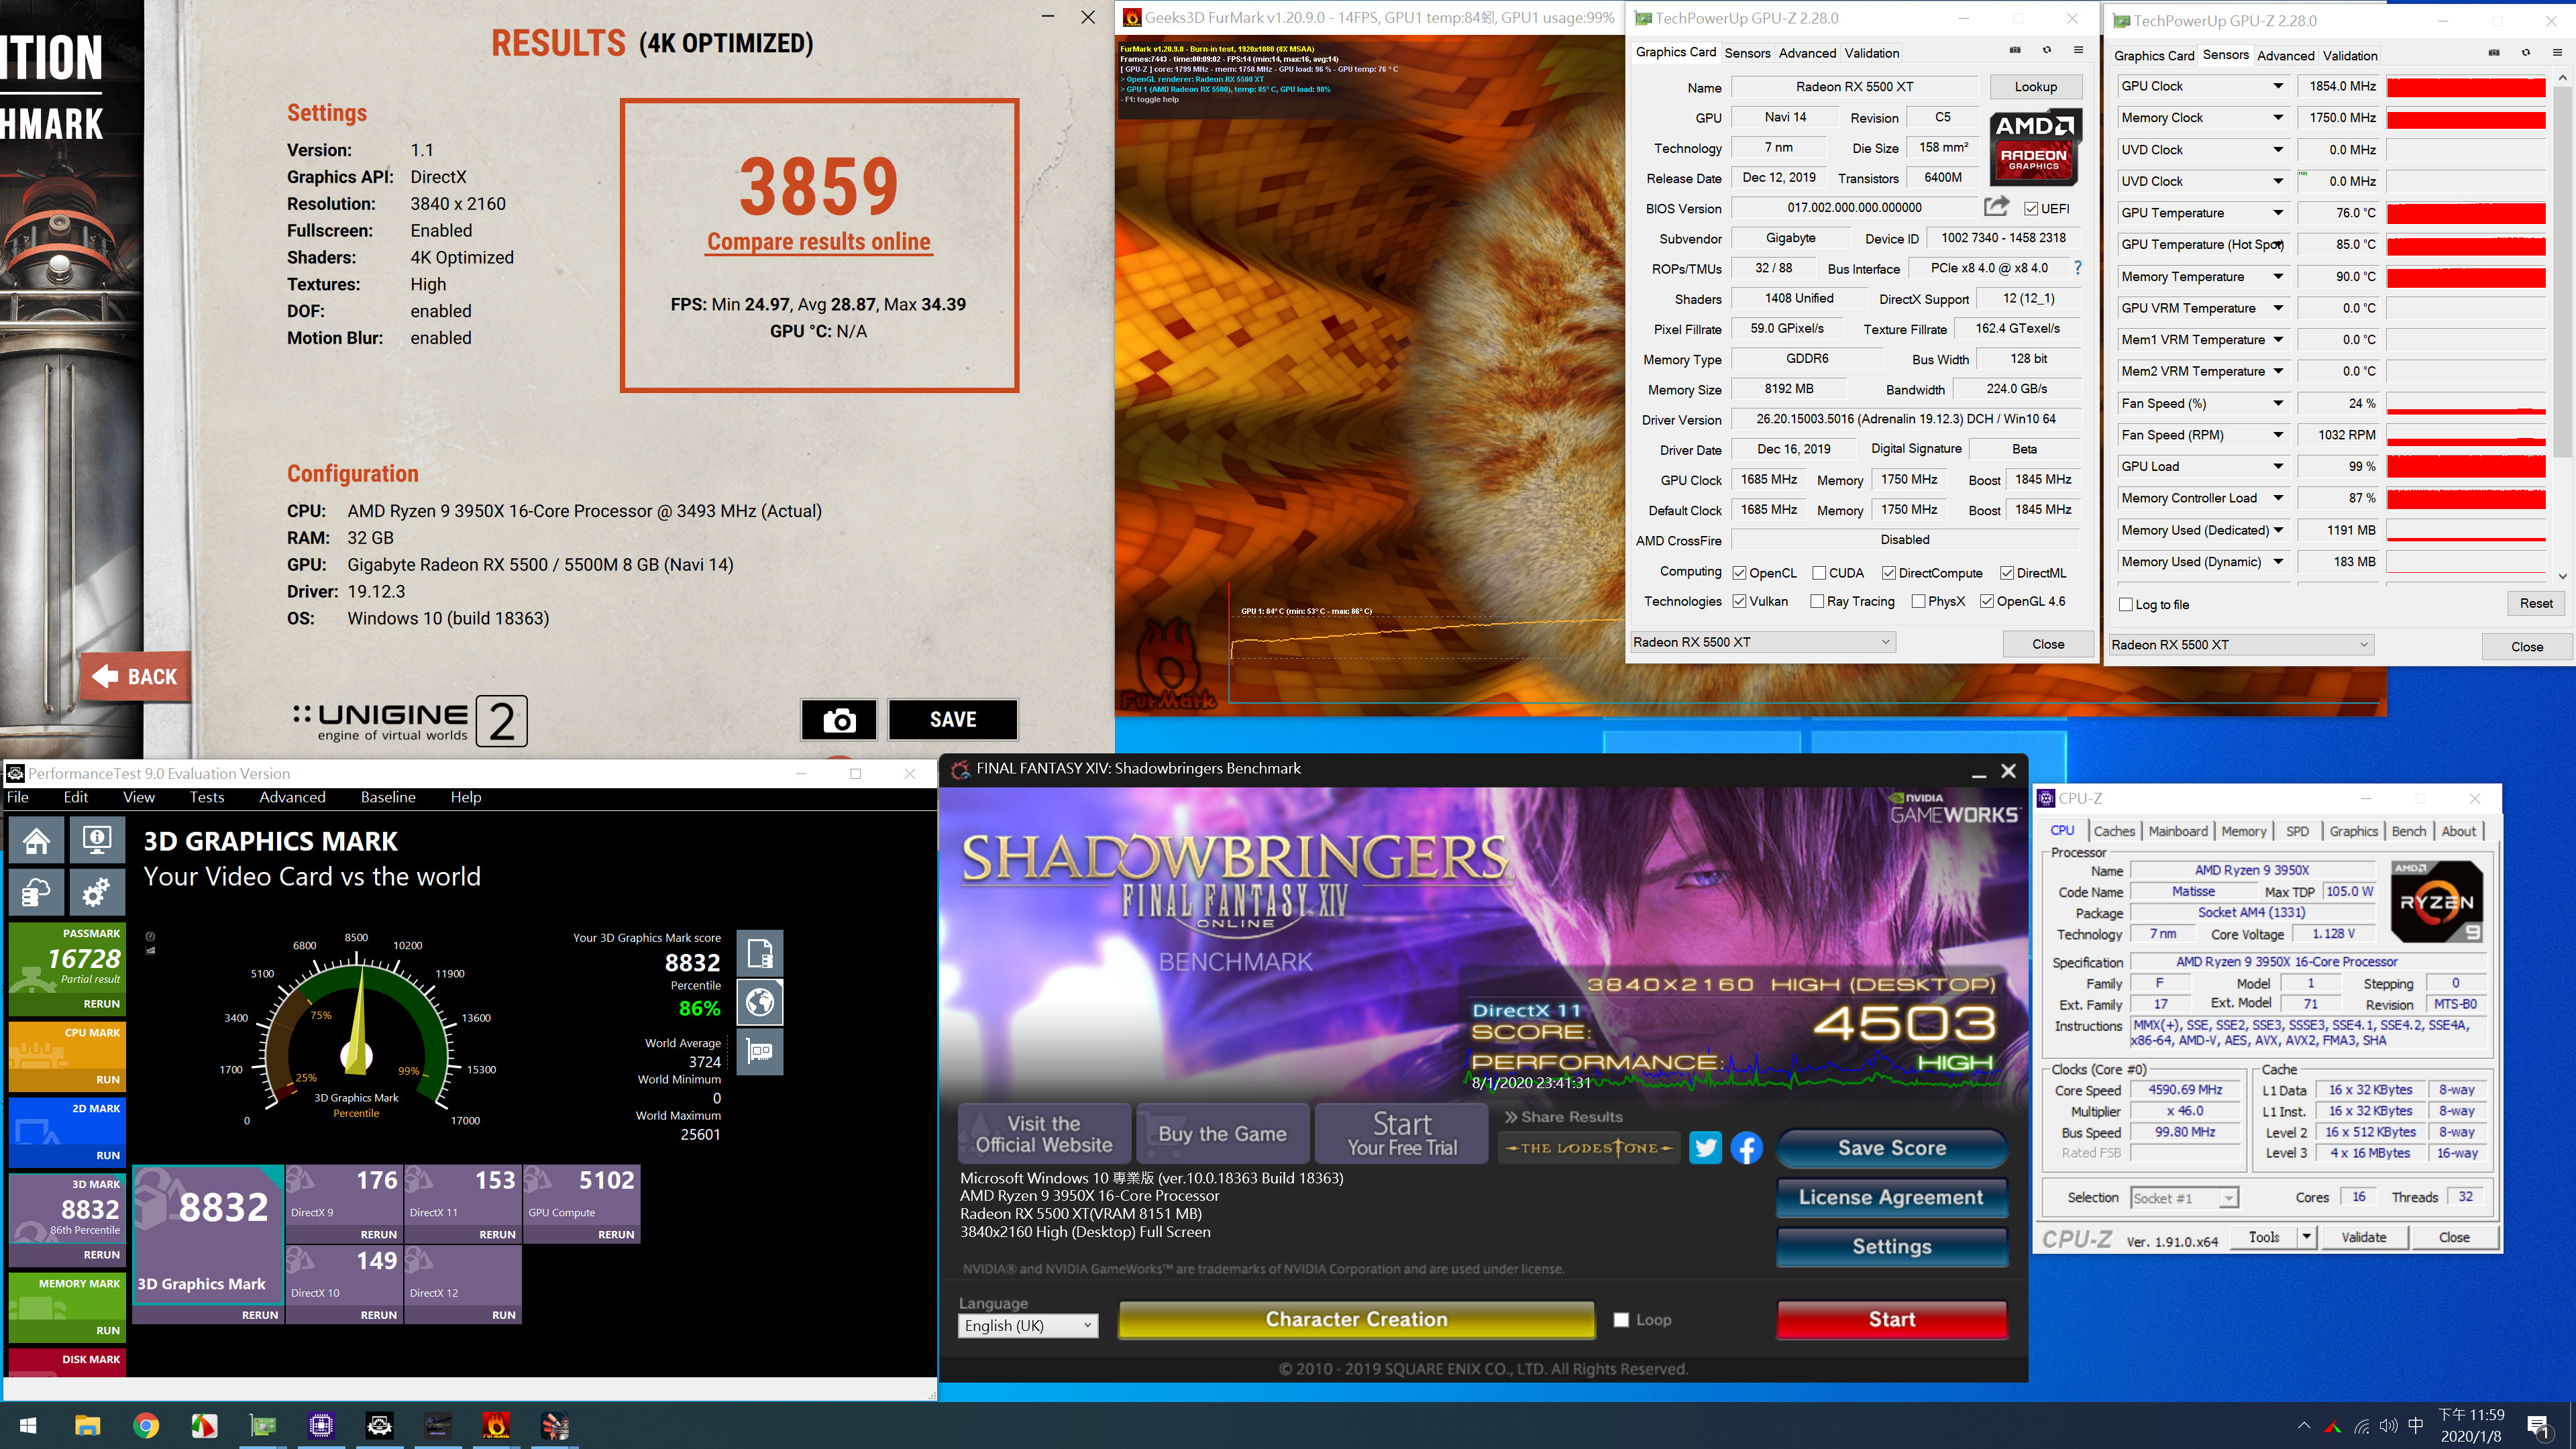Enable Loop checkbox in FFXIV benchmark
The height and width of the screenshot is (1449, 2576).
[x=1621, y=1320]
